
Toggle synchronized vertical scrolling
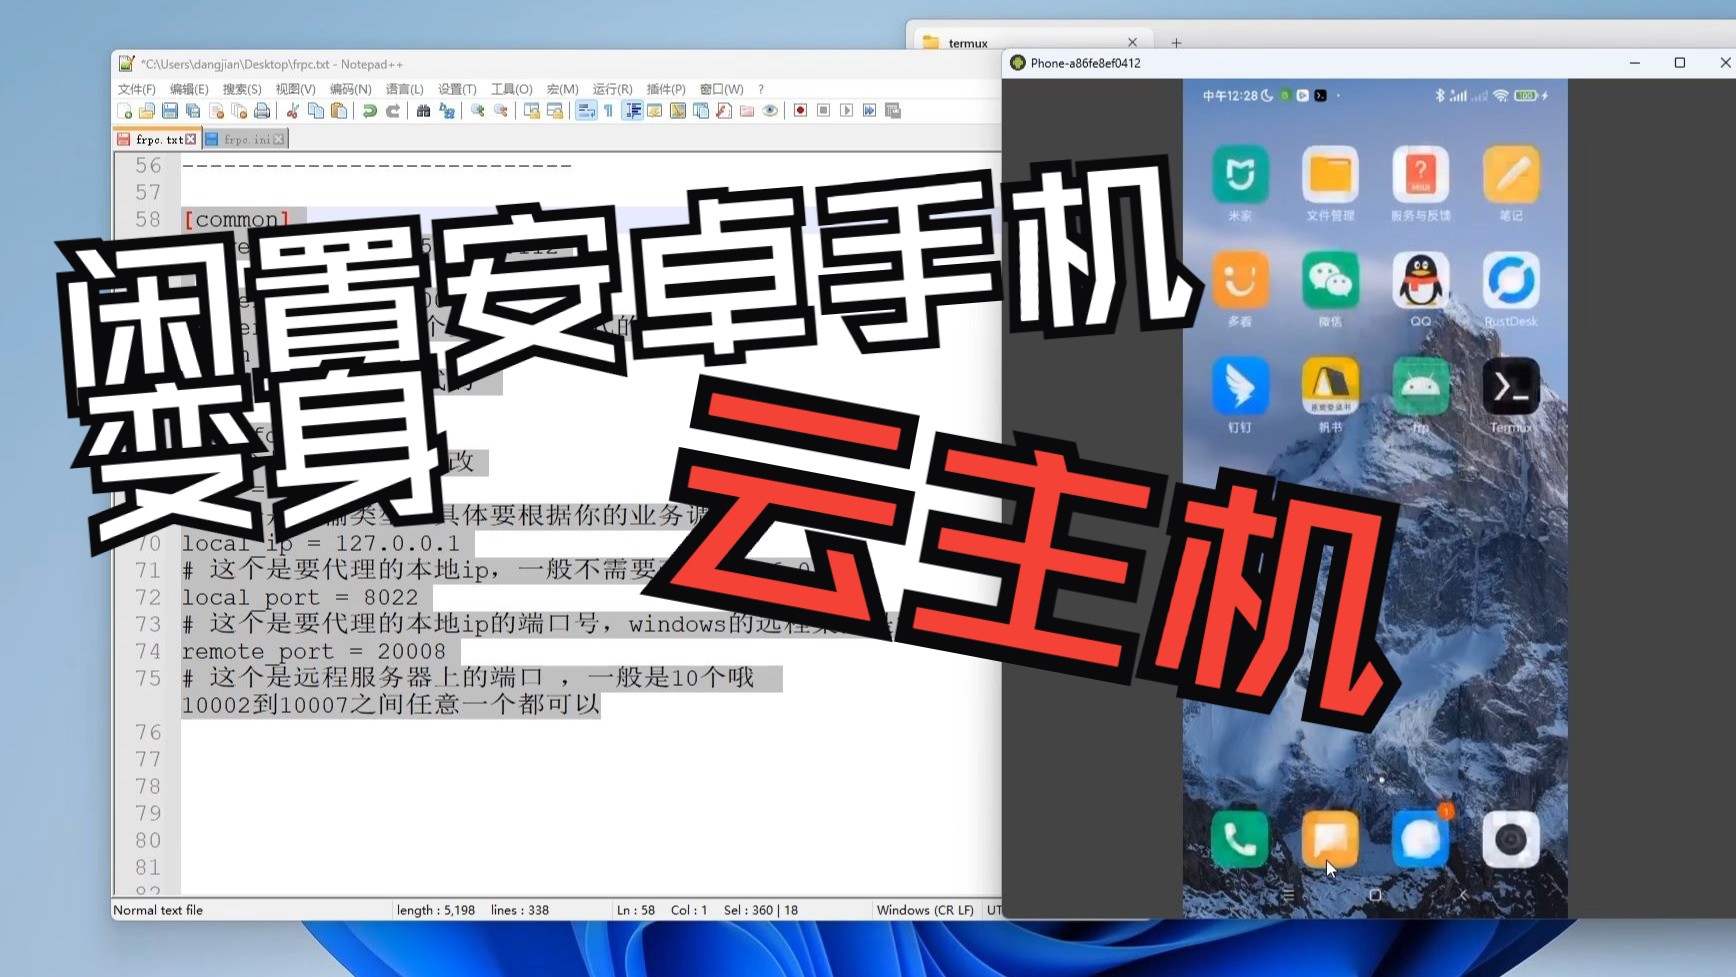[x=532, y=111]
